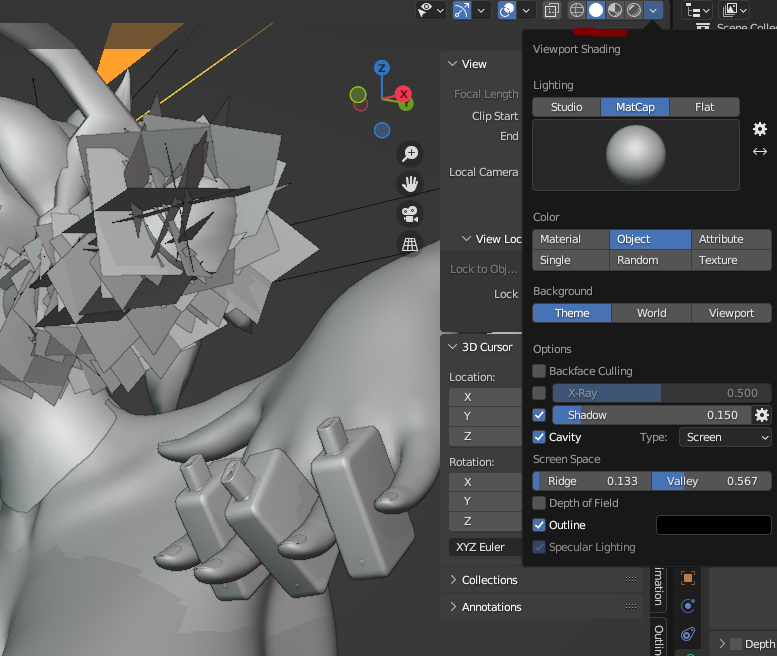The width and height of the screenshot is (777, 656).
Task: Disable the Cavity checkbox
Action: (539, 437)
